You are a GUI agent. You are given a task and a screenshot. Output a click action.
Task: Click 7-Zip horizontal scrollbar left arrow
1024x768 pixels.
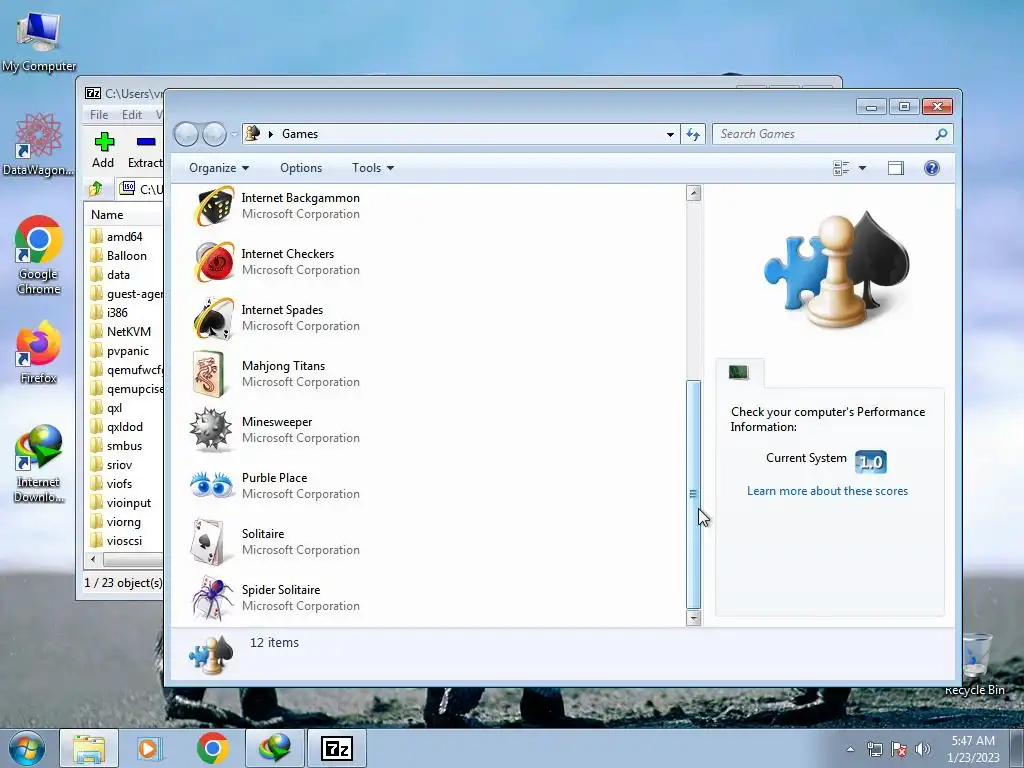(x=93, y=560)
